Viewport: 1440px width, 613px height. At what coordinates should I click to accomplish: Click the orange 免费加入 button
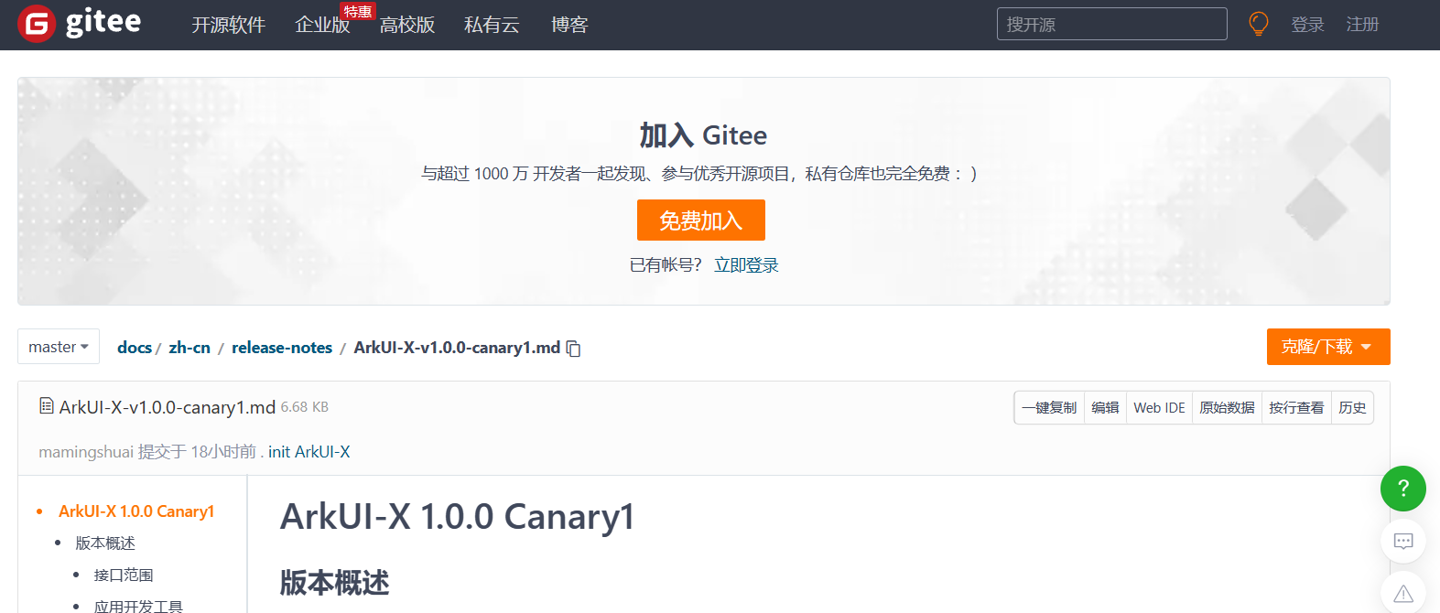[701, 220]
